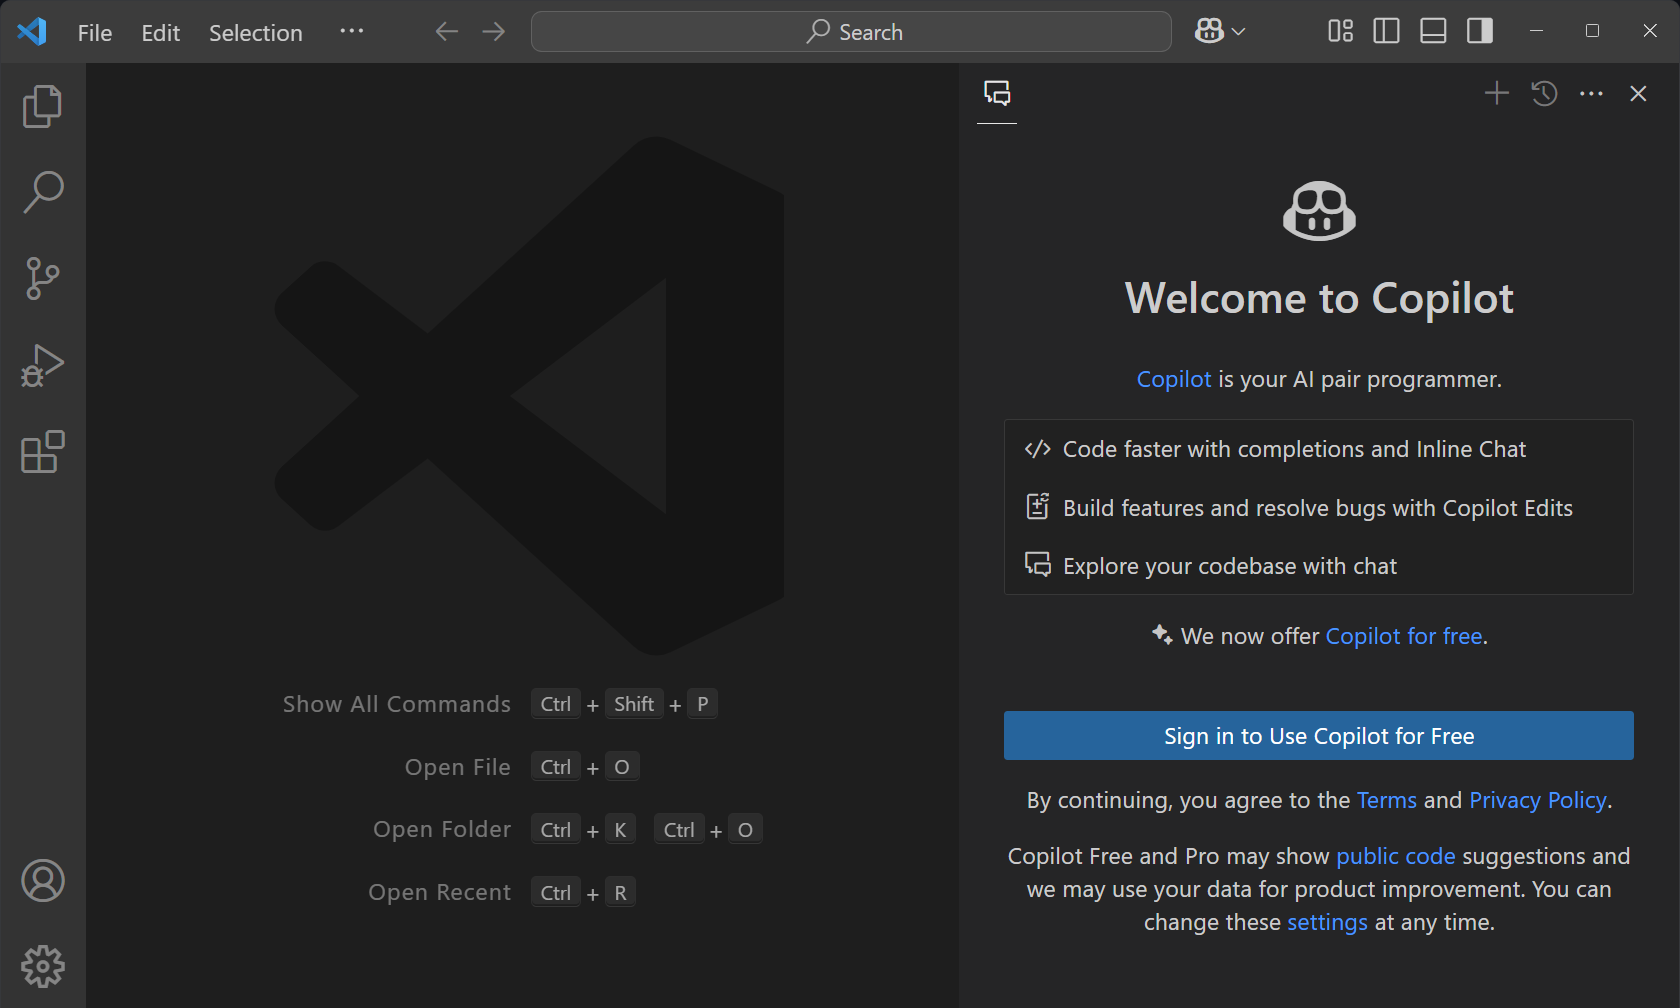Screen dimensions: 1680x1008
Task: Open more actions menu in the chat panel
Action: click(1590, 93)
